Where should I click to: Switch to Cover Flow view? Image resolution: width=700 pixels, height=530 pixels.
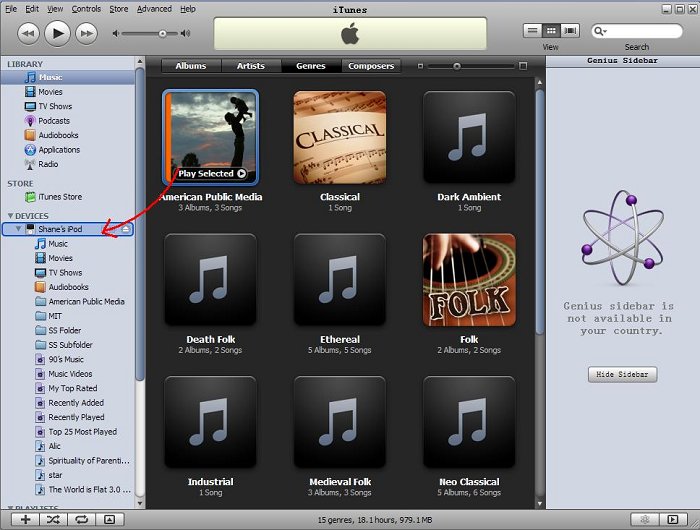570,31
